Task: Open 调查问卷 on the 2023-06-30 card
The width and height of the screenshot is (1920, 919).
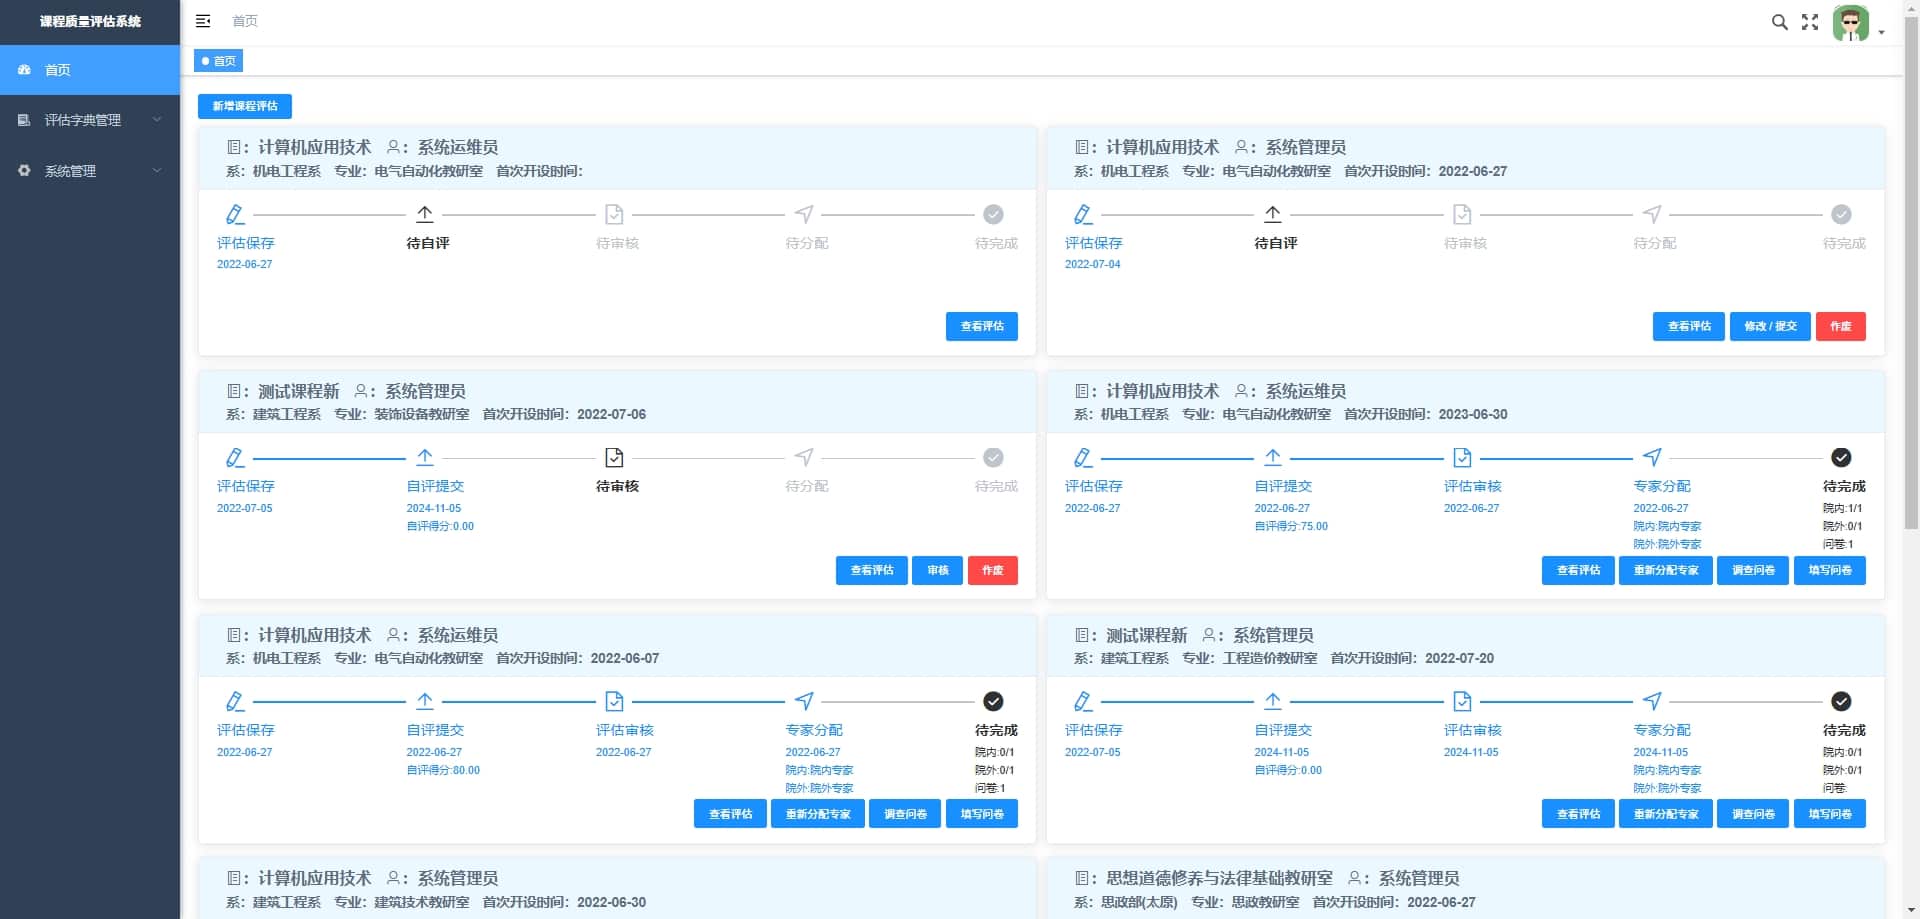Action: [x=1753, y=570]
